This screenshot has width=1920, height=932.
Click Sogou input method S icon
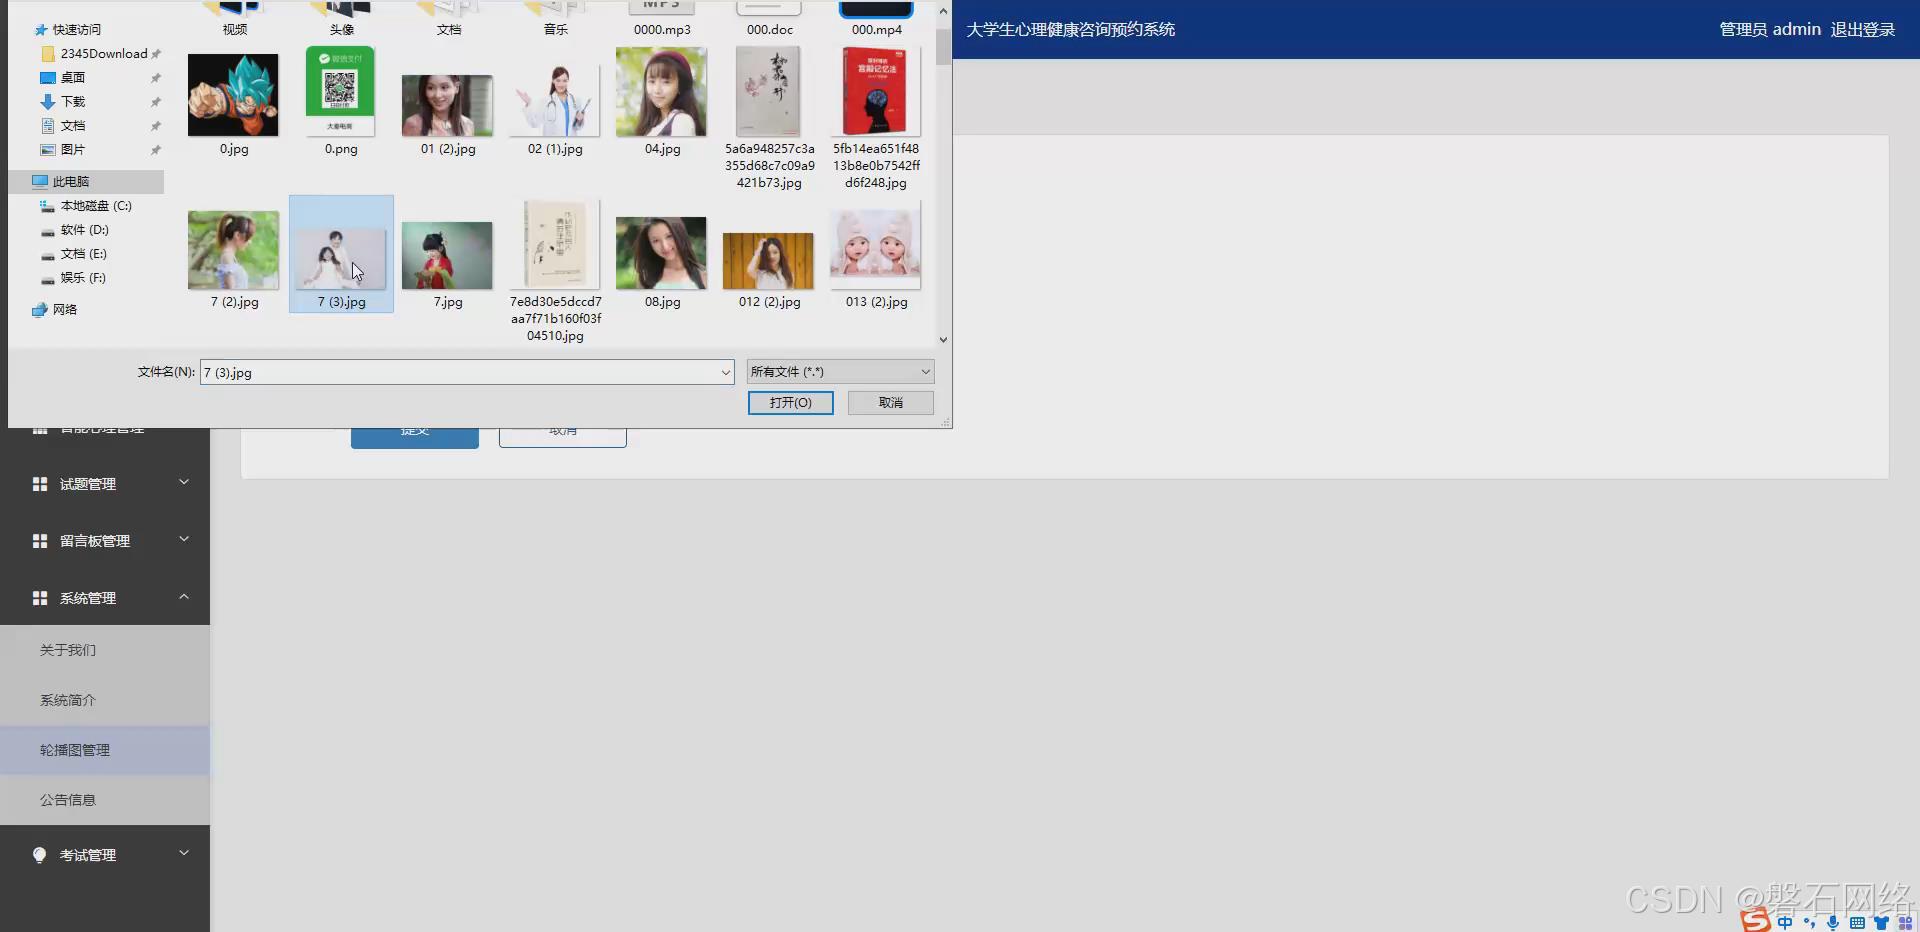click(1755, 921)
